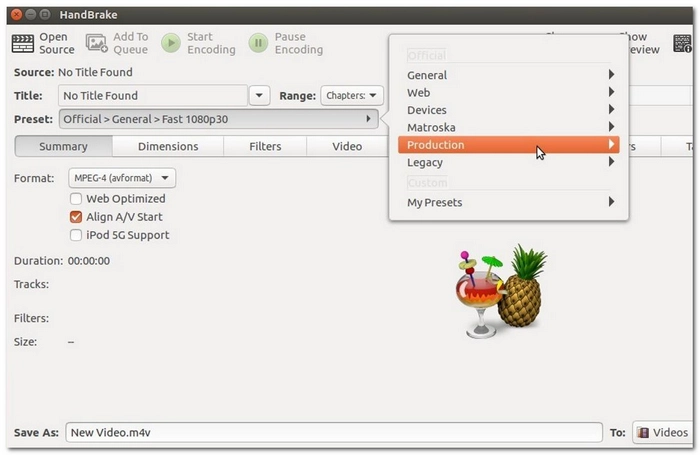Open the Preset selector Official > General > Fast 1080p30

click(x=219, y=119)
